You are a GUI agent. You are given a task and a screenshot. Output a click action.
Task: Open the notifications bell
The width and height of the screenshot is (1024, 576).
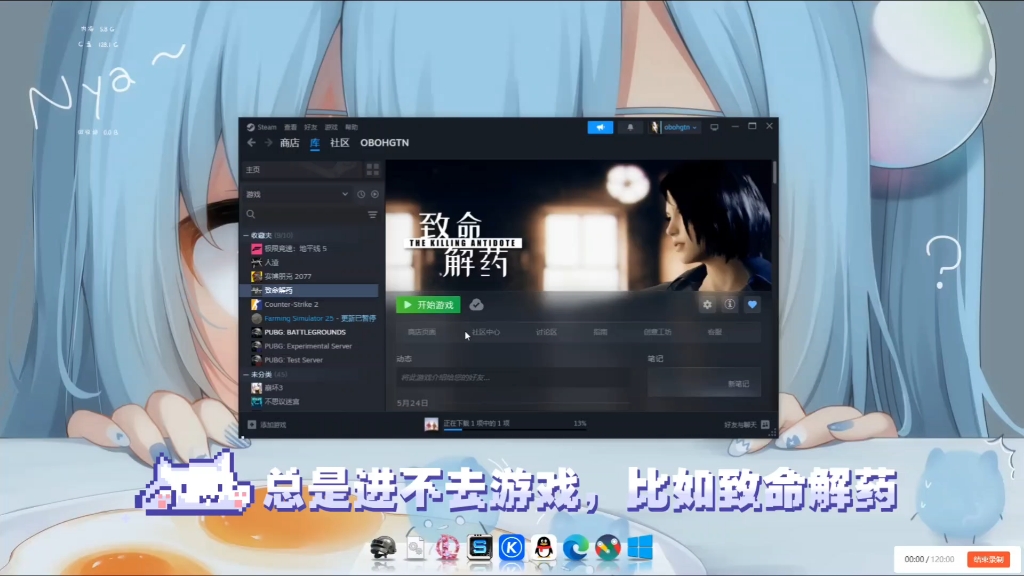[x=630, y=127]
